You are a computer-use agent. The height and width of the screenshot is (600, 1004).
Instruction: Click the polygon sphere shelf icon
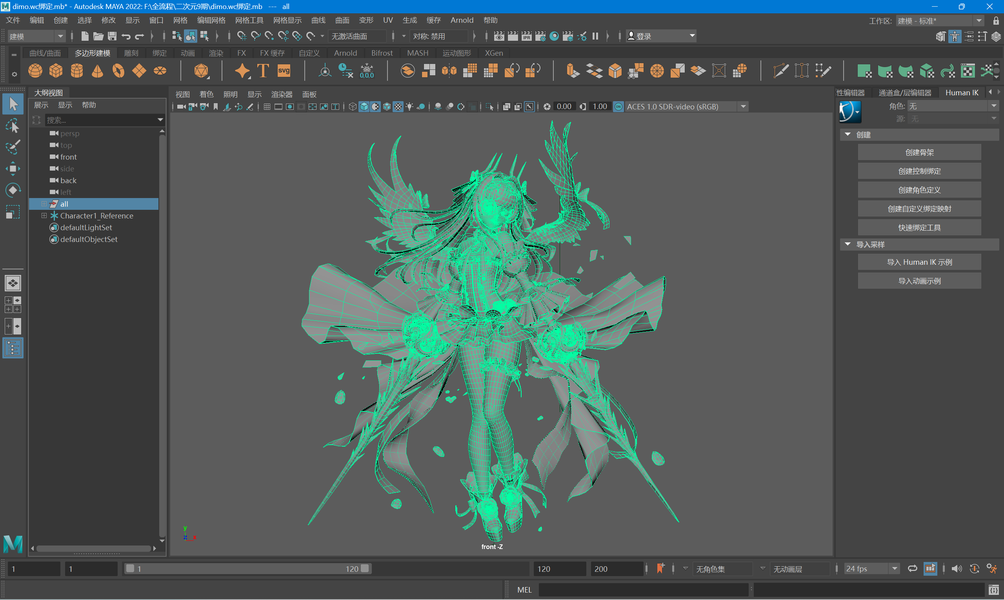(x=35, y=71)
